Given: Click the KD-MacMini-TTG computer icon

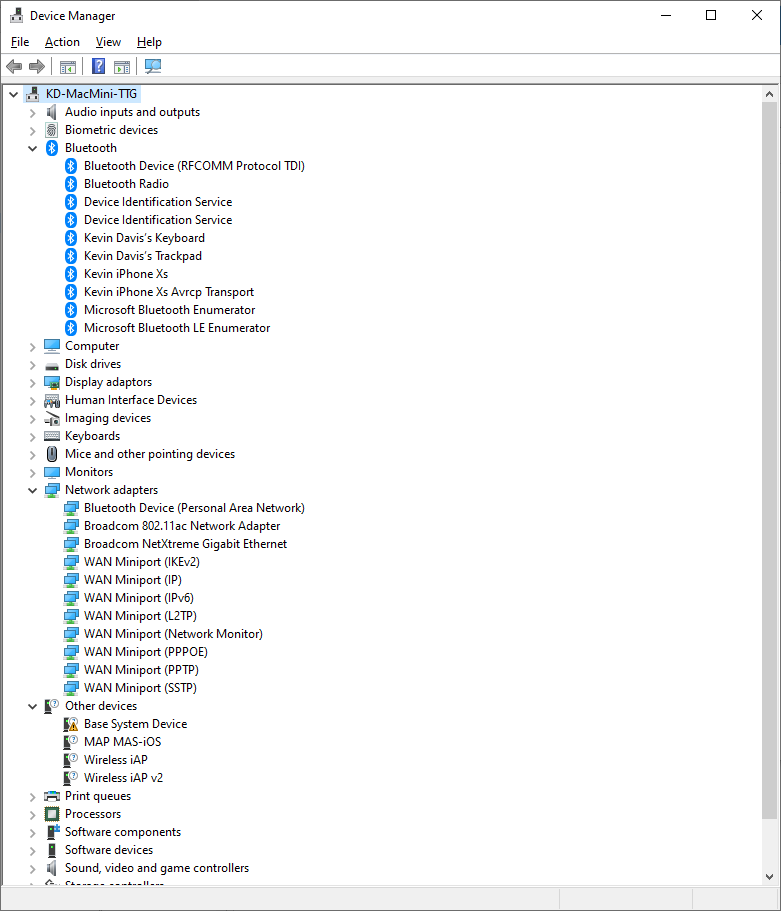Looking at the screenshot, I should point(33,94).
